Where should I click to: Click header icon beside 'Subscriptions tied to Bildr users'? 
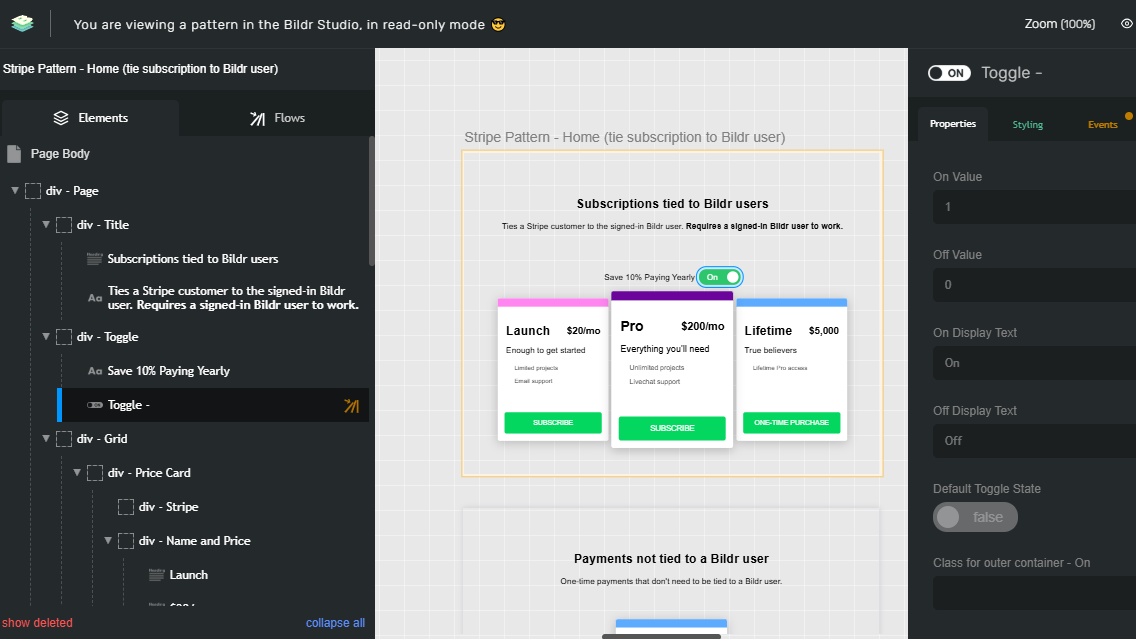94,259
